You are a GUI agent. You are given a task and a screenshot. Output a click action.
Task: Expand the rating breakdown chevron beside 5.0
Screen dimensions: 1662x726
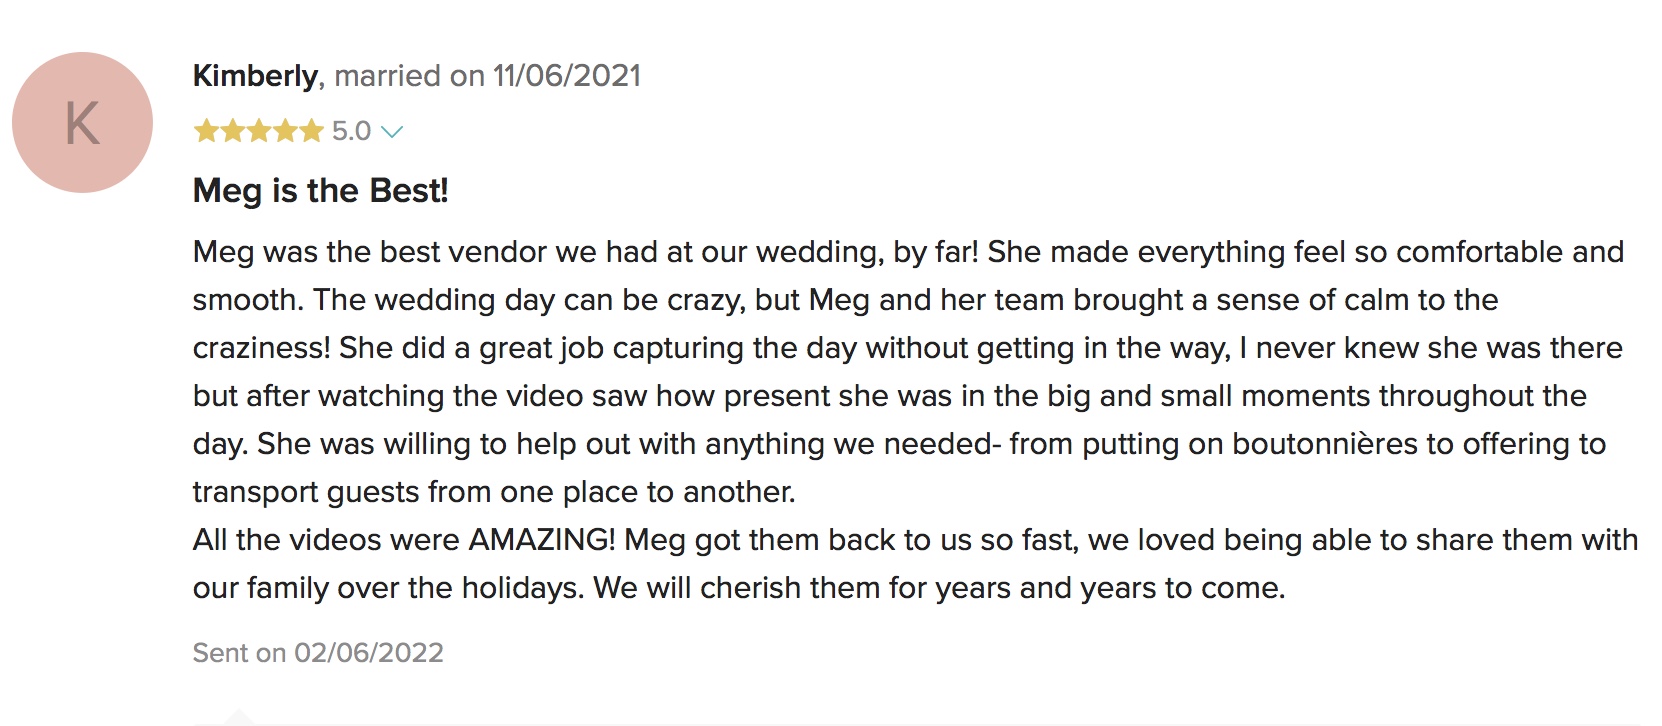(x=392, y=132)
